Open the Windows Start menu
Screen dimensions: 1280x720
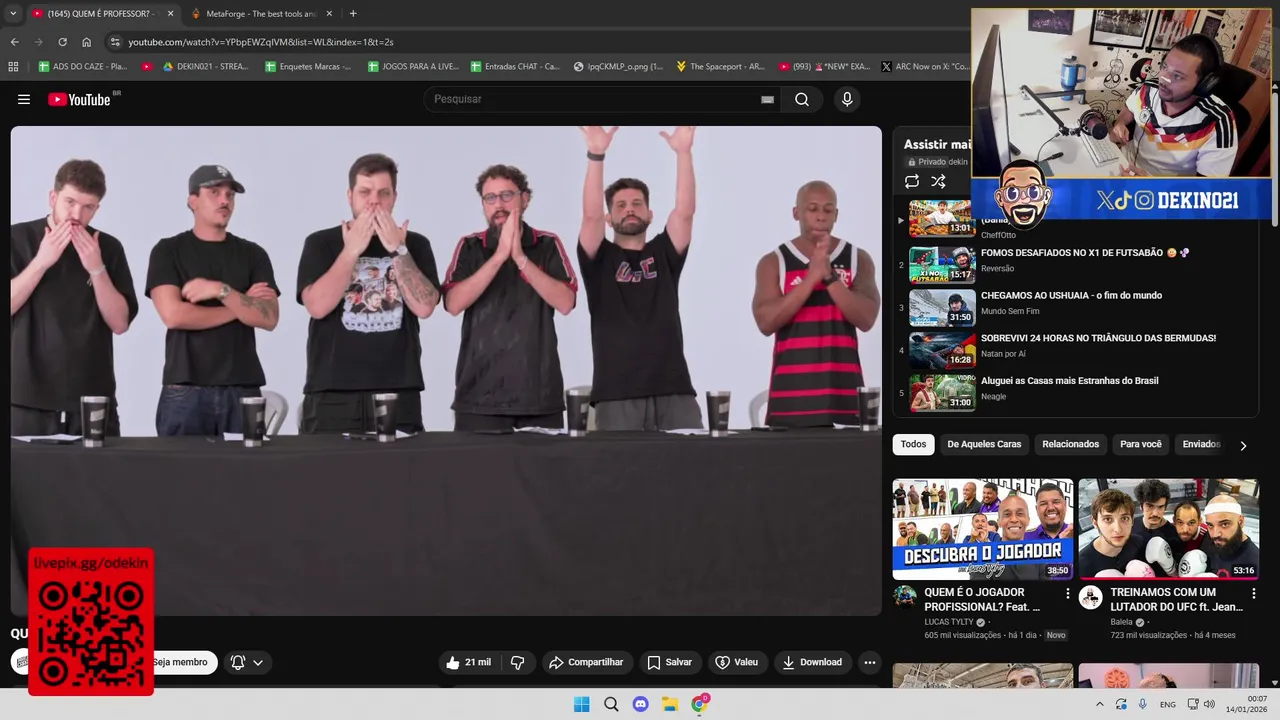(x=581, y=704)
